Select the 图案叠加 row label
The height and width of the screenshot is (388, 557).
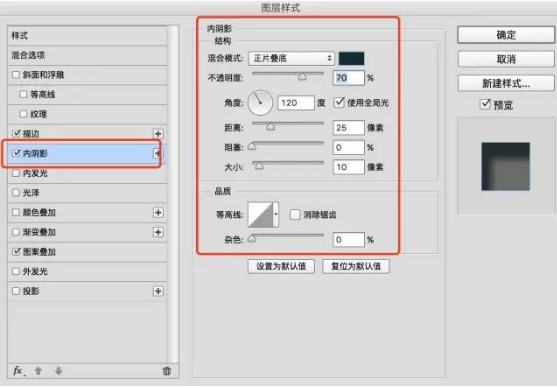tap(39, 252)
